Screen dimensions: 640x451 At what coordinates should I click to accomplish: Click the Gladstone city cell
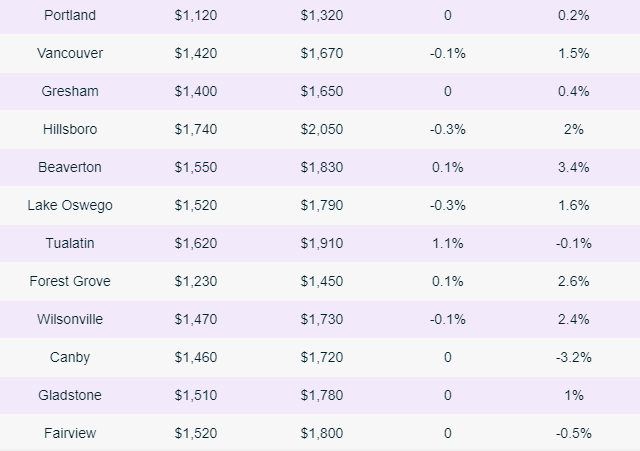(x=70, y=395)
